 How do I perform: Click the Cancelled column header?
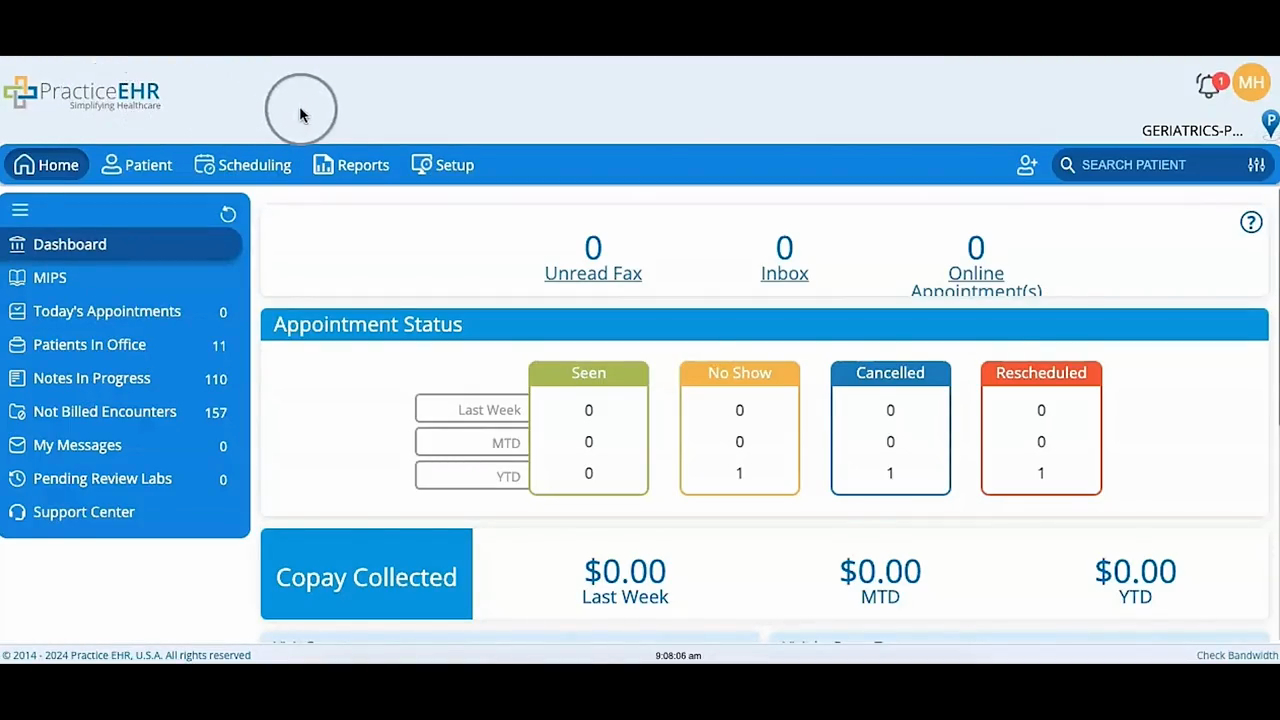pos(890,373)
